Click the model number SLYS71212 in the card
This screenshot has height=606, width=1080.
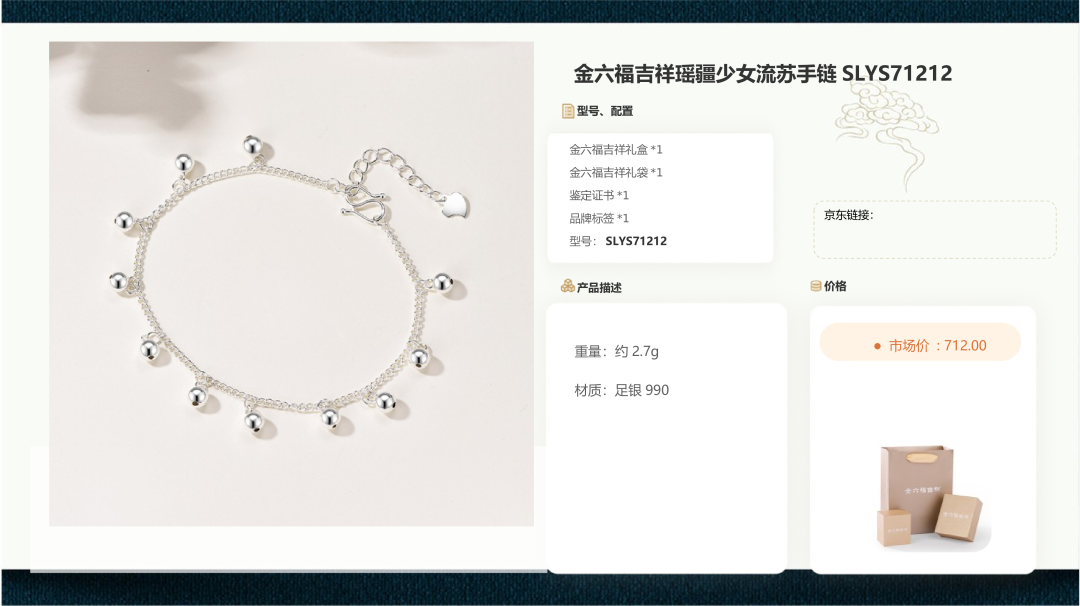click(x=636, y=241)
